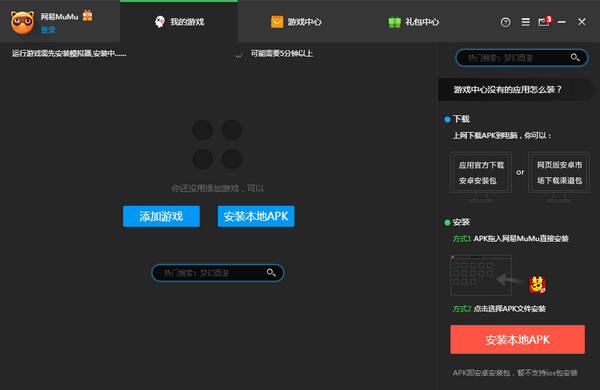The image size is (600, 390).
Task: Open the 游戏中心 tab
Action: pyautogui.click(x=296, y=22)
